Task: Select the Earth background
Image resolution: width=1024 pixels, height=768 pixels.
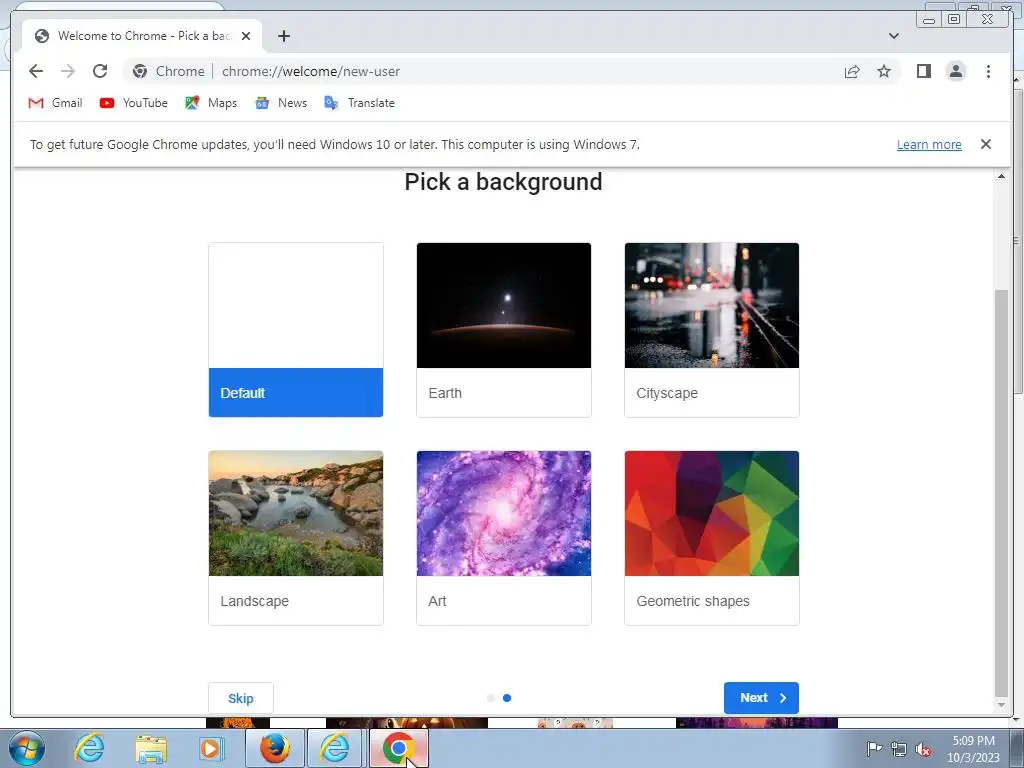Action: (x=504, y=330)
